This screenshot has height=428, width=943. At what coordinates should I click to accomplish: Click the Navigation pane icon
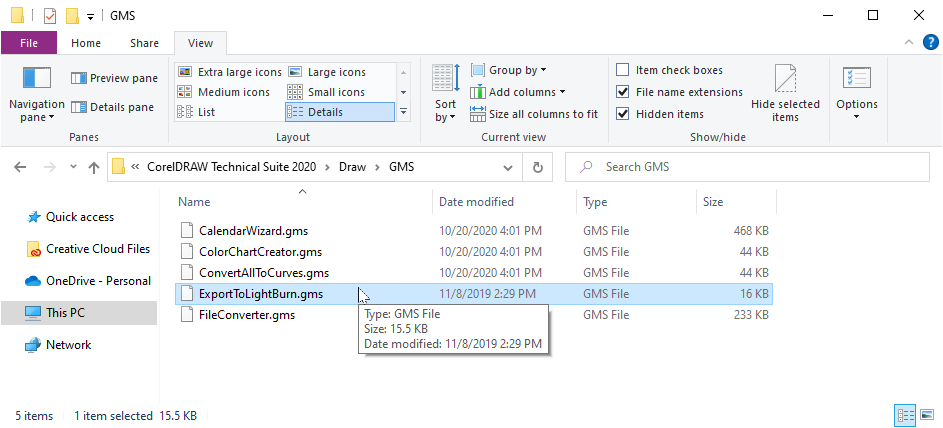point(37,79)
